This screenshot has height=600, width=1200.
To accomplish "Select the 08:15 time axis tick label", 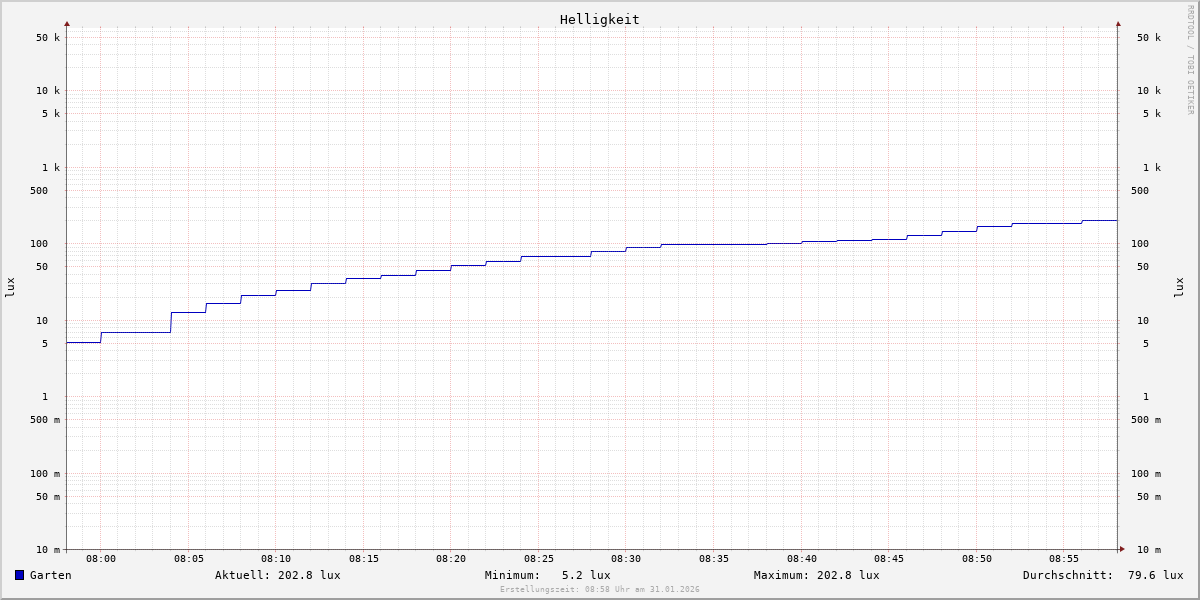I will (364, 559).
